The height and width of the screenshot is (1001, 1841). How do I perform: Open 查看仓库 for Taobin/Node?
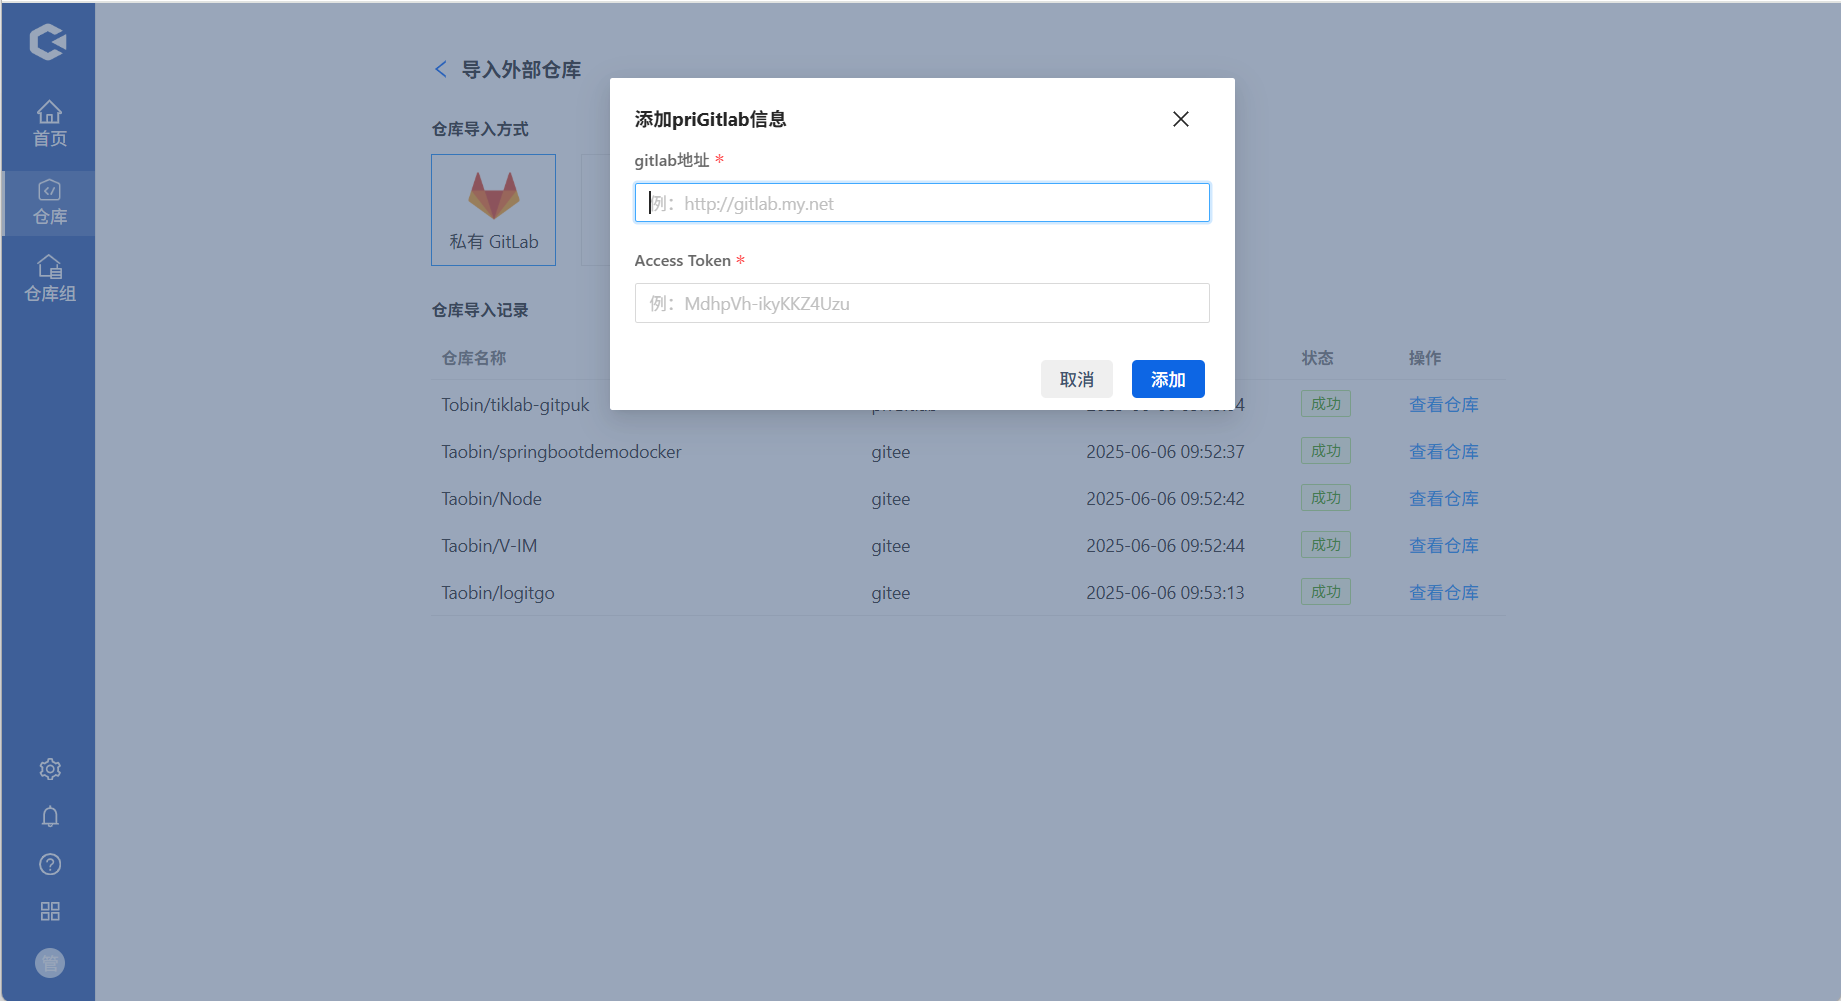[x=1443, y=498]
